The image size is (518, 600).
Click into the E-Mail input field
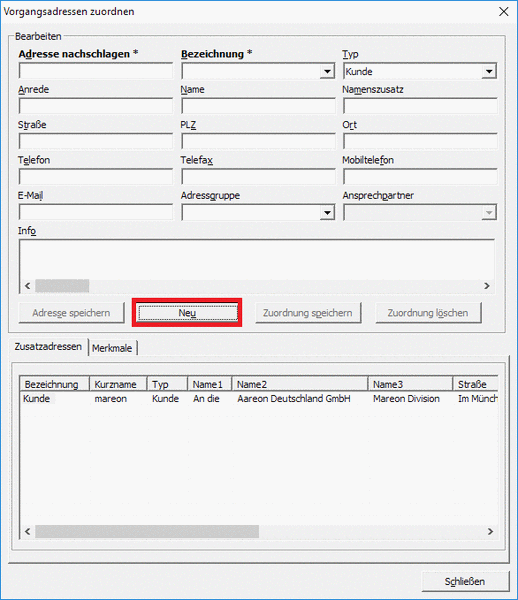coord(96,212)
